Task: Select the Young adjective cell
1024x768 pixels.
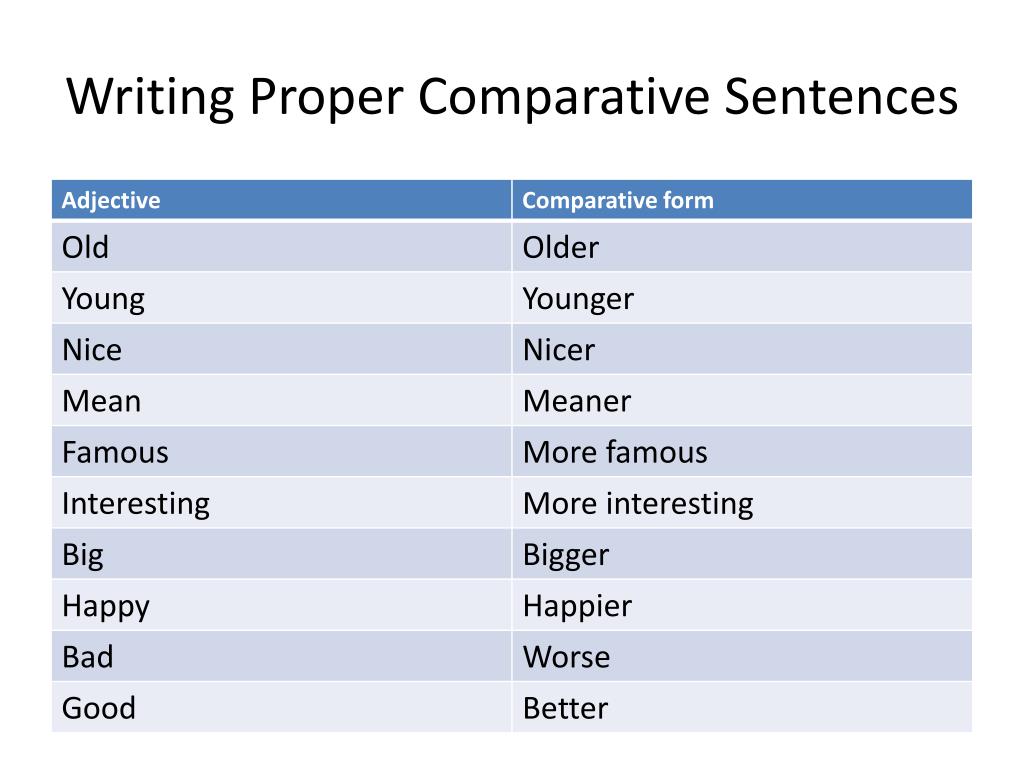Action: [281, 298]
